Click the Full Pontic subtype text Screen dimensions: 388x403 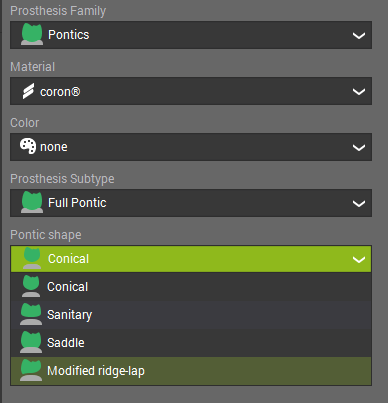click(x=77, y=203)
